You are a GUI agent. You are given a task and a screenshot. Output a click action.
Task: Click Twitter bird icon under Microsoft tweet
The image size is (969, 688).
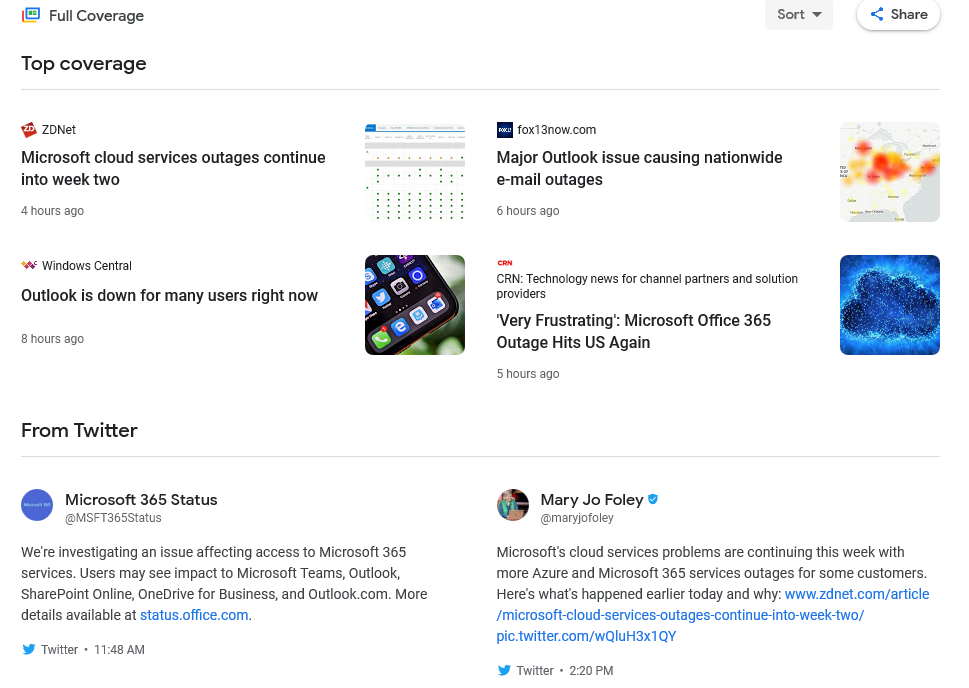click(29, 650)
